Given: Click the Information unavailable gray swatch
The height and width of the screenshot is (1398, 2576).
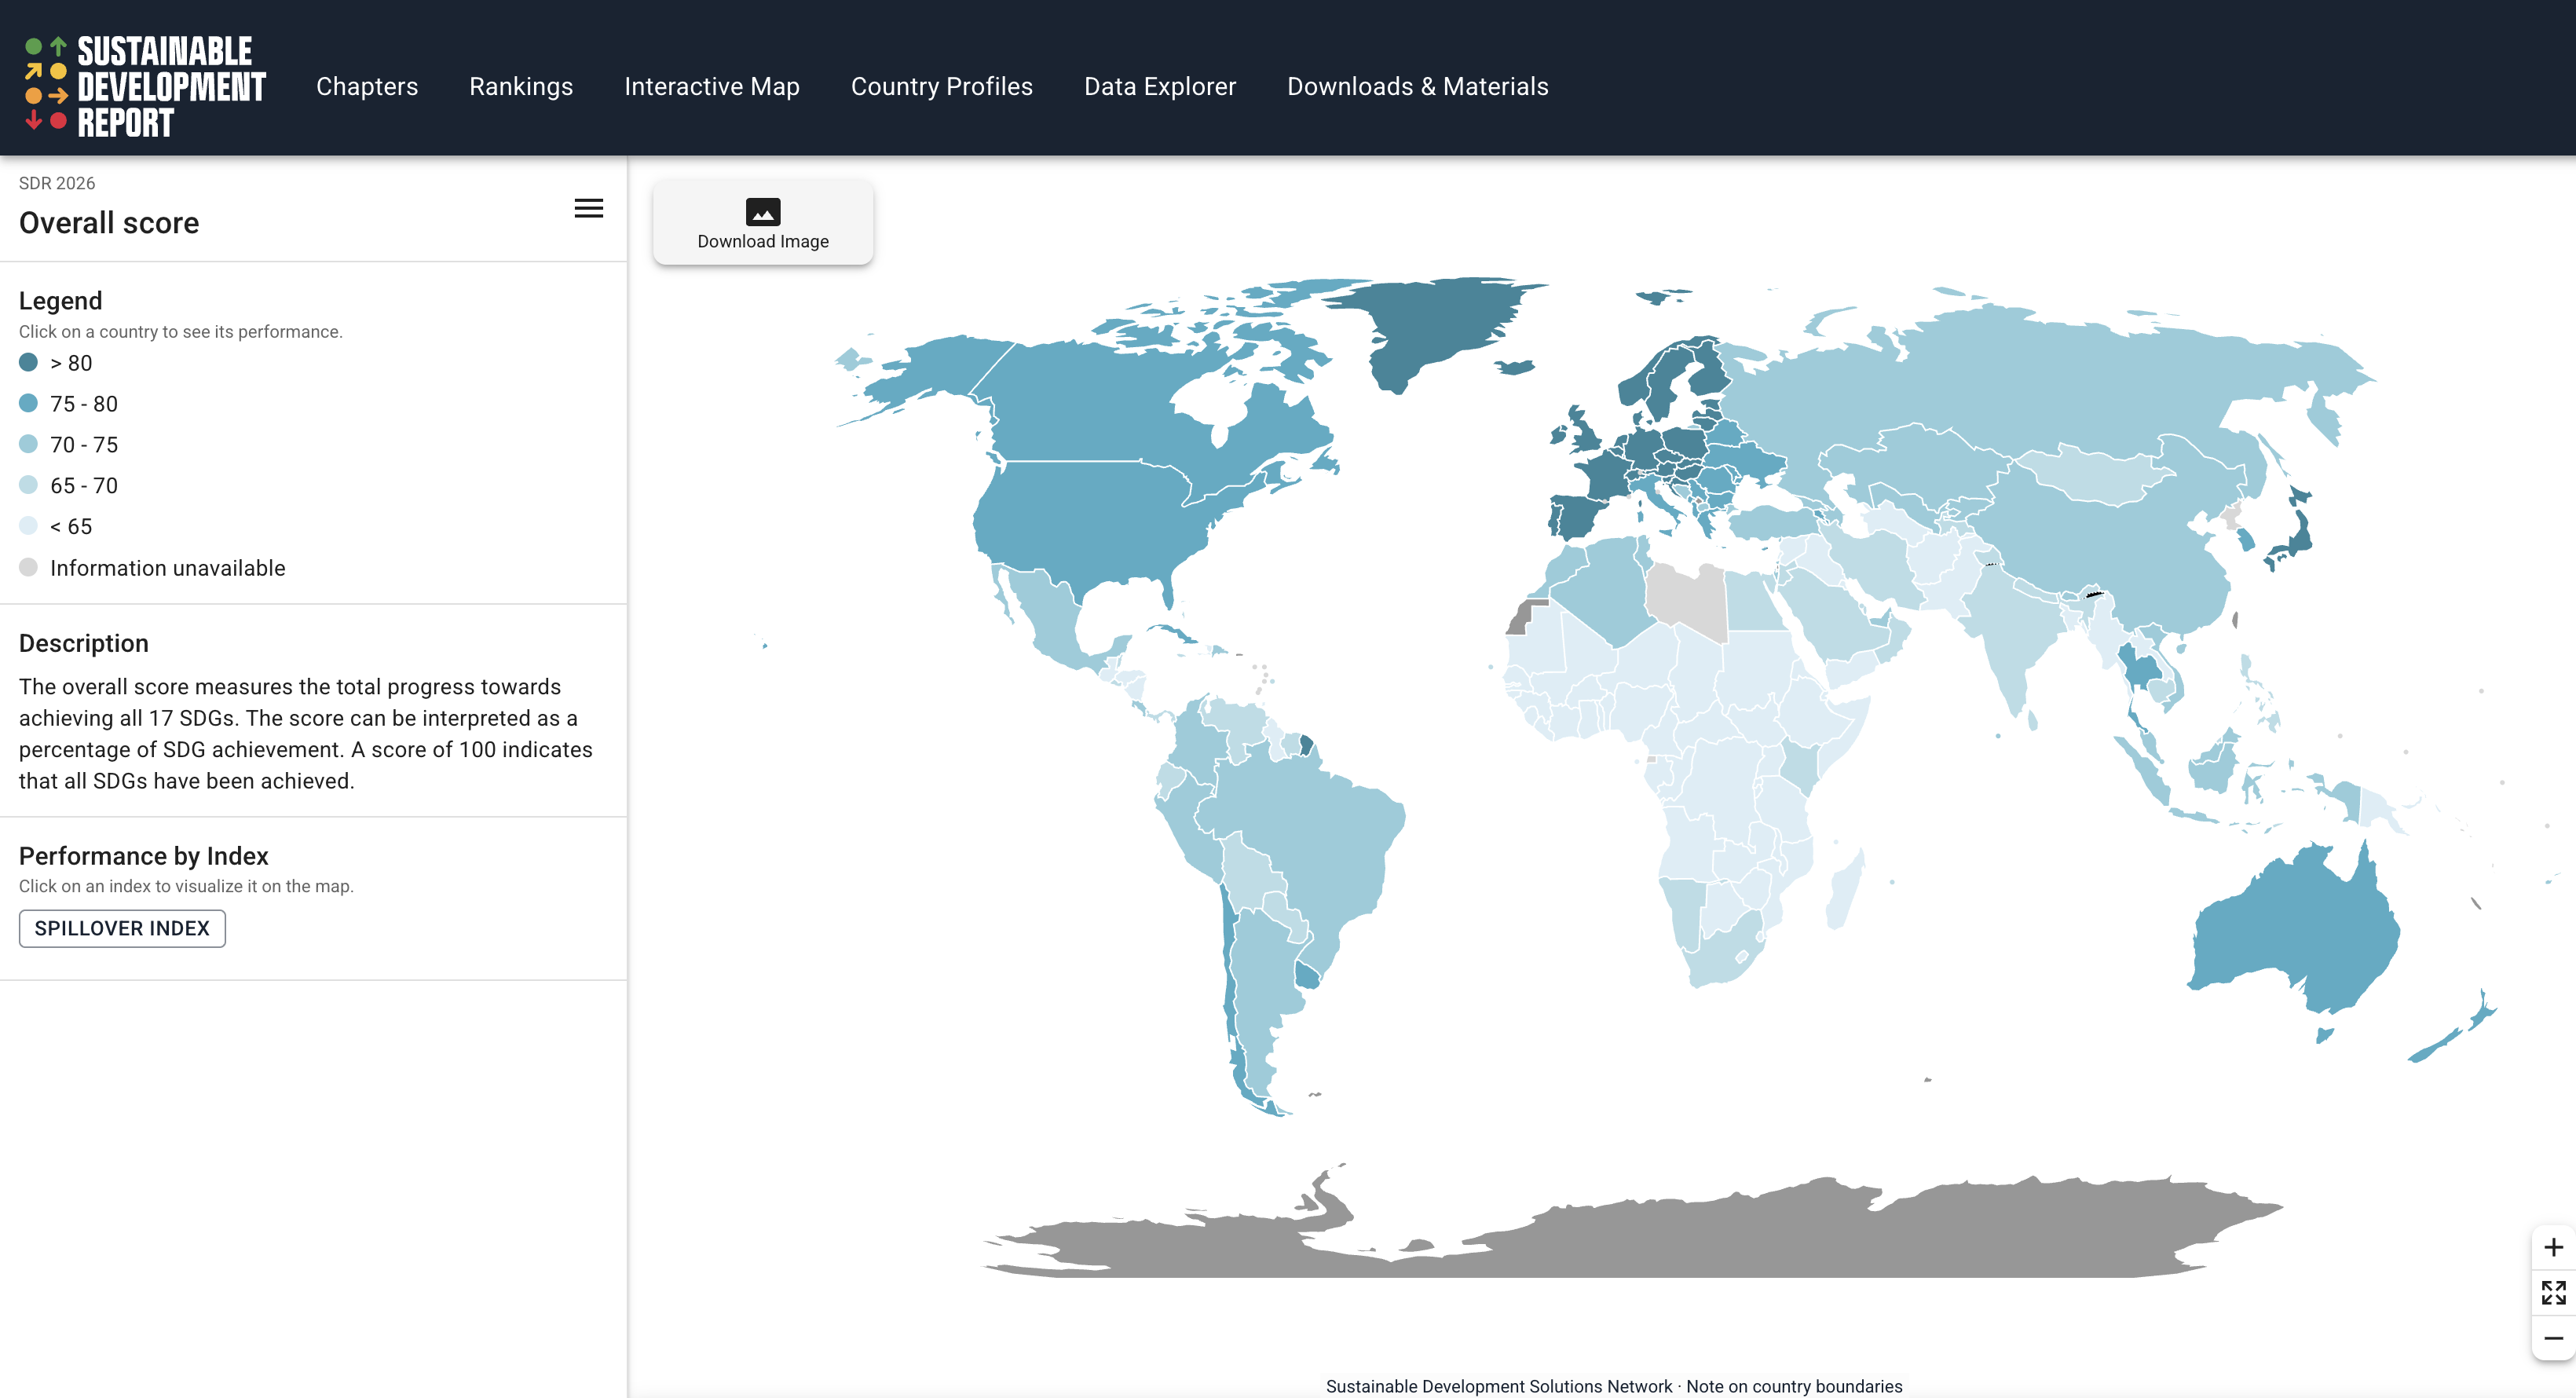Looking at the screenshot, I should (28, 567).
